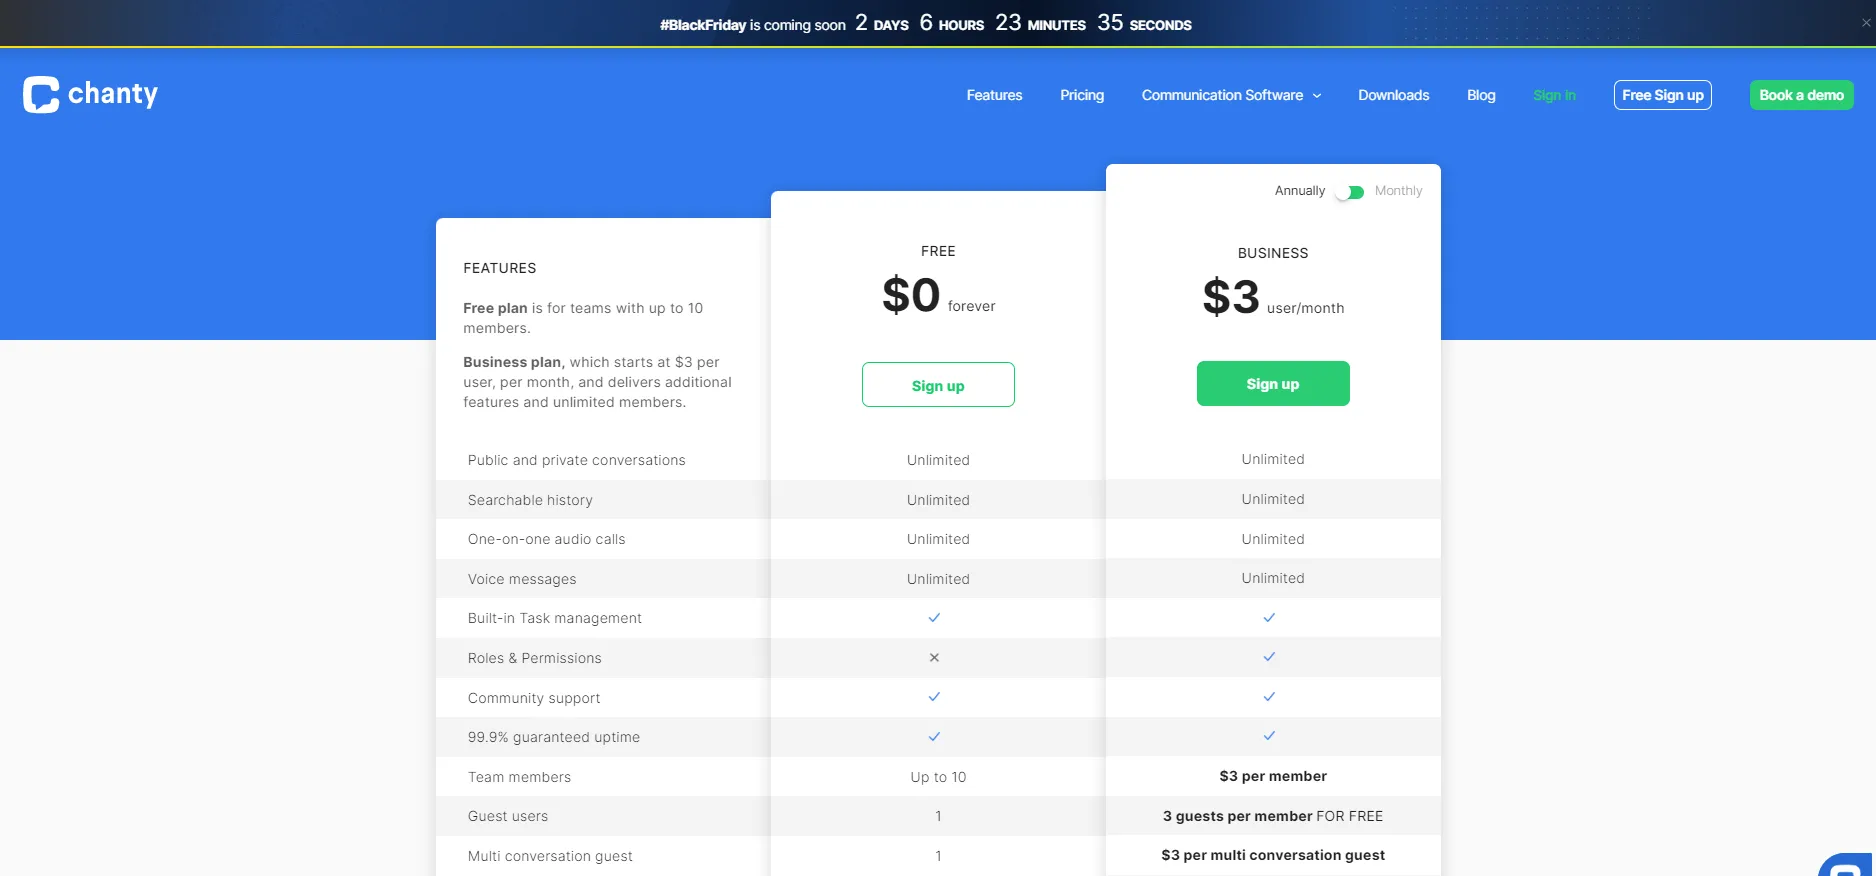Click the "Roles & Permissions" row label
This screenshot has height=876, width=1876.
tap(535, 658)
